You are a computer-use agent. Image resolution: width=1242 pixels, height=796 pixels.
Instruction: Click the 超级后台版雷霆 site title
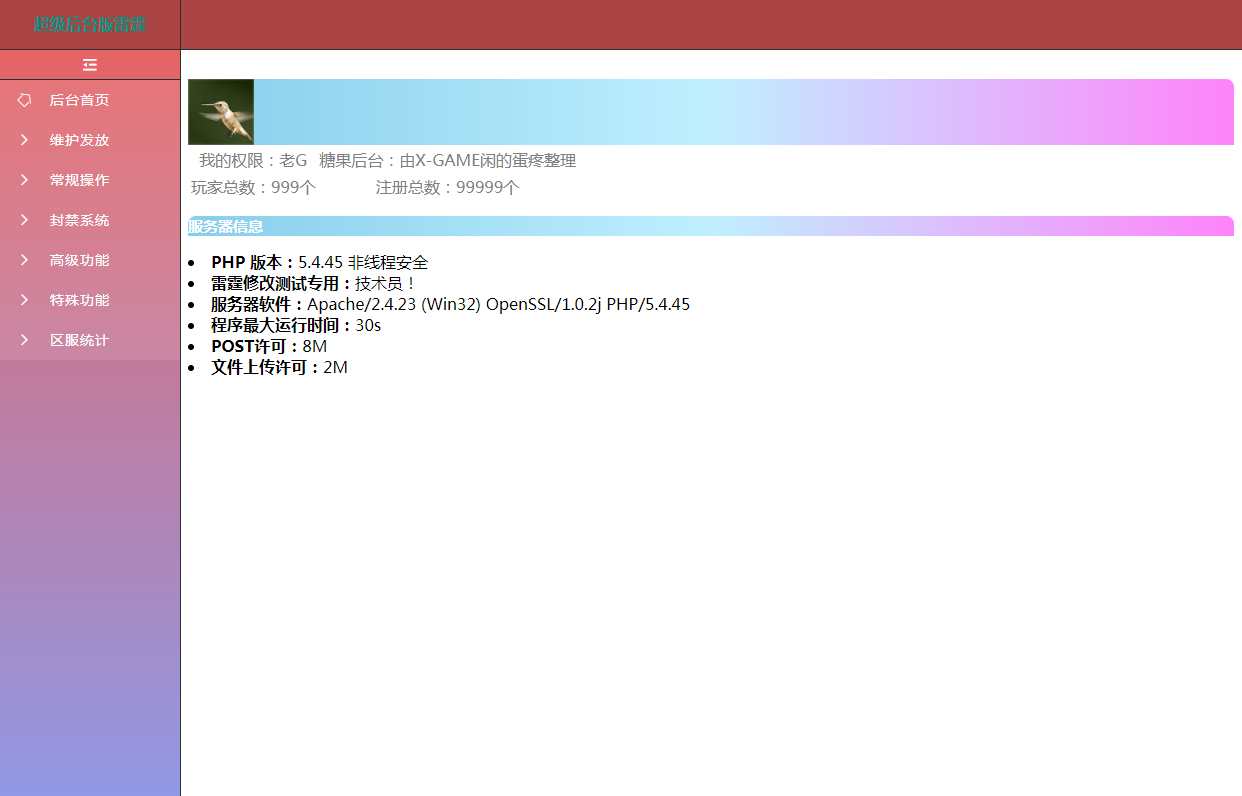[90, 24]
